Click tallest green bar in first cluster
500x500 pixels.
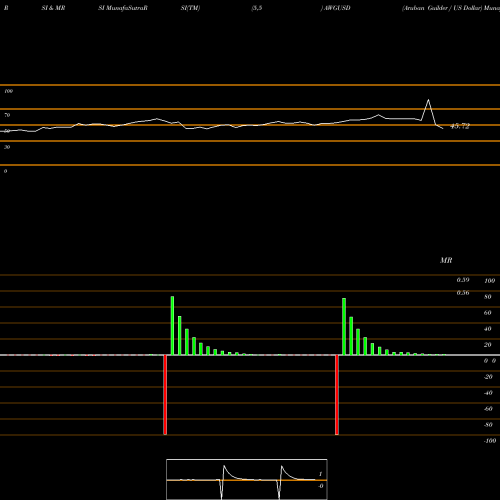(x=172, y=326)
